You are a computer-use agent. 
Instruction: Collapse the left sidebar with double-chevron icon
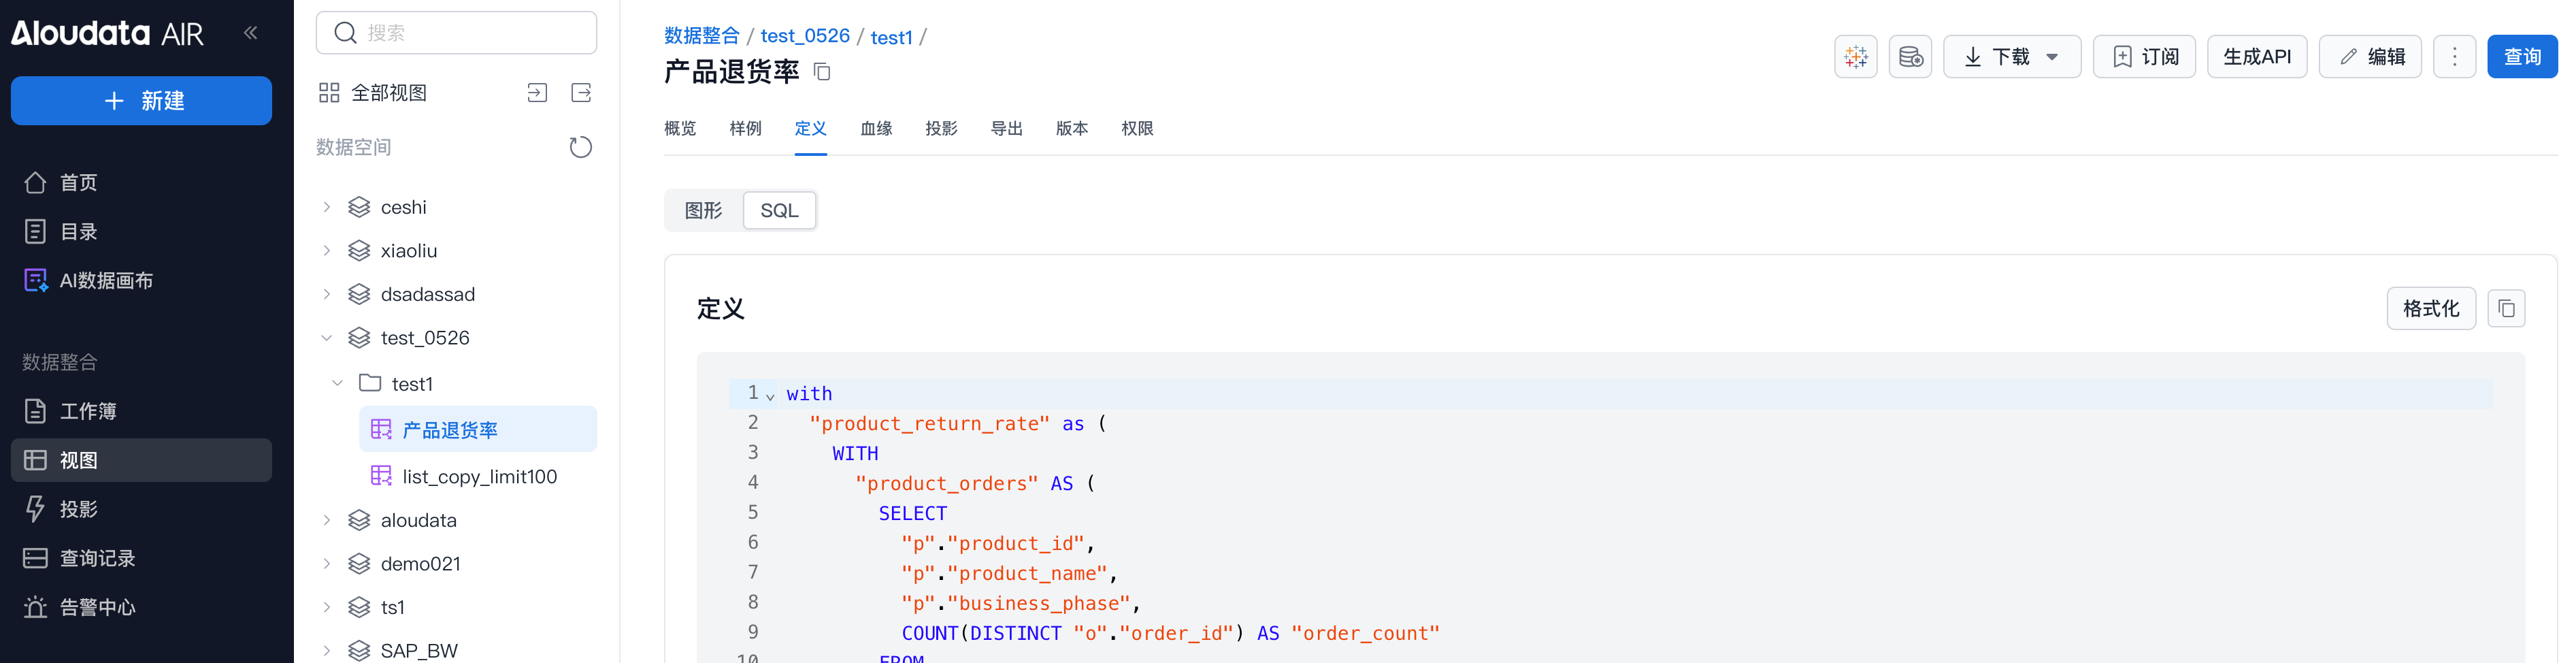point(250,33)
